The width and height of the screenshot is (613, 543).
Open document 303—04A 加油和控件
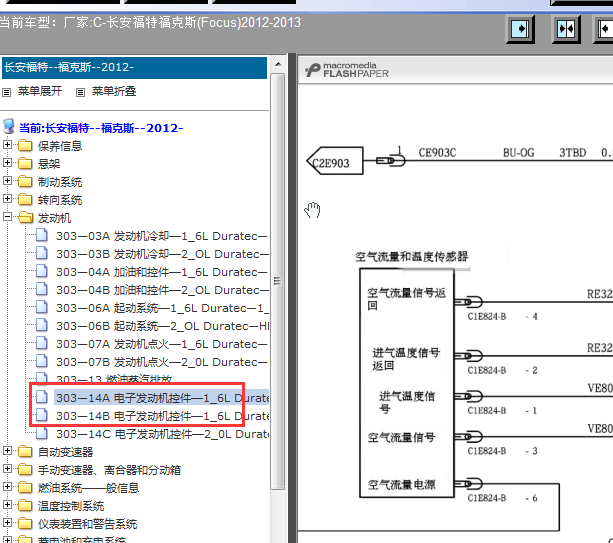click(x=162, y=272)
